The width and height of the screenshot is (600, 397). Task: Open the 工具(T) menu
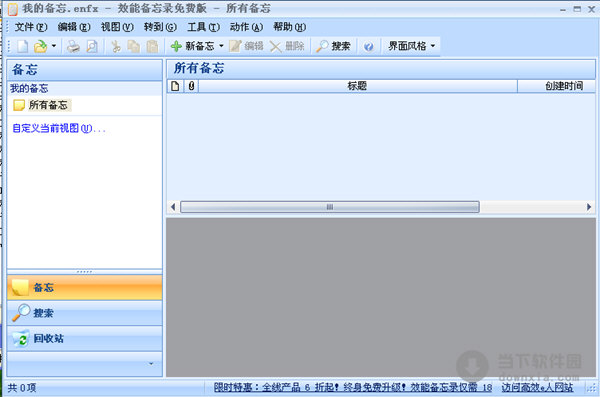203,27
